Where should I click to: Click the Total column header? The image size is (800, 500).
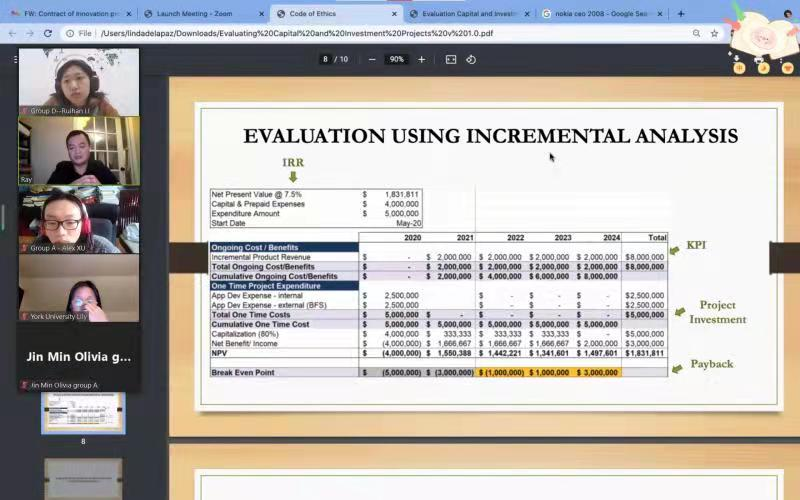tap(657, 238)
